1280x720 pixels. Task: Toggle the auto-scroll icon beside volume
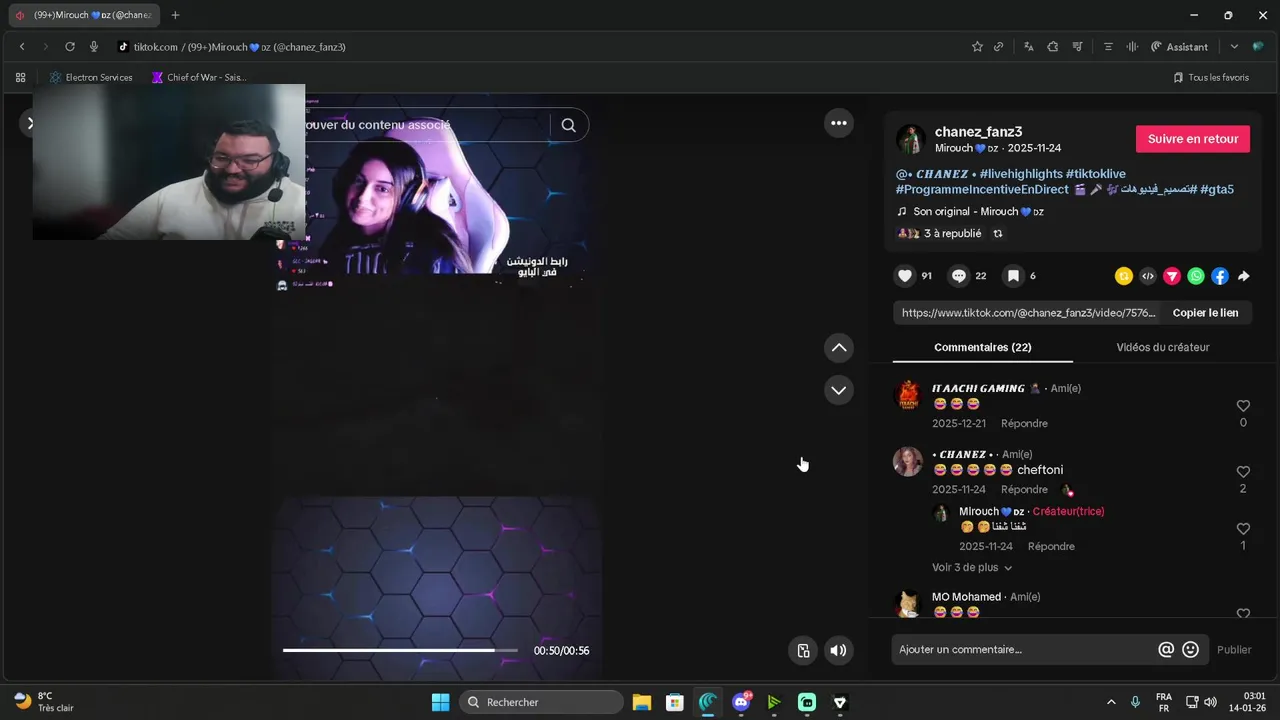click(x=803, y=650)
